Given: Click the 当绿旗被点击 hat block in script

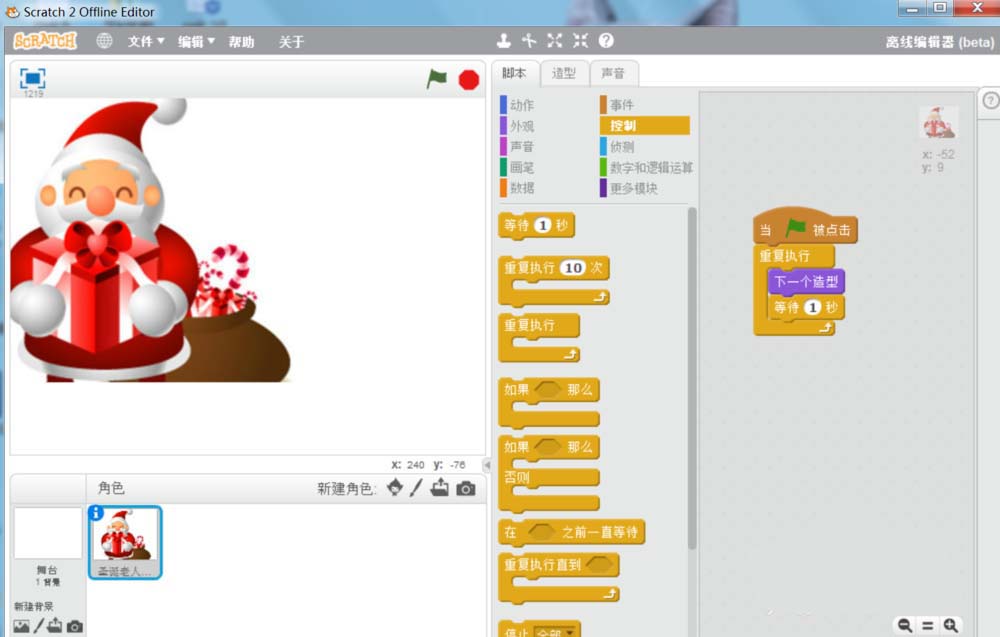Looking at the screenshot, I should point(805,228).
